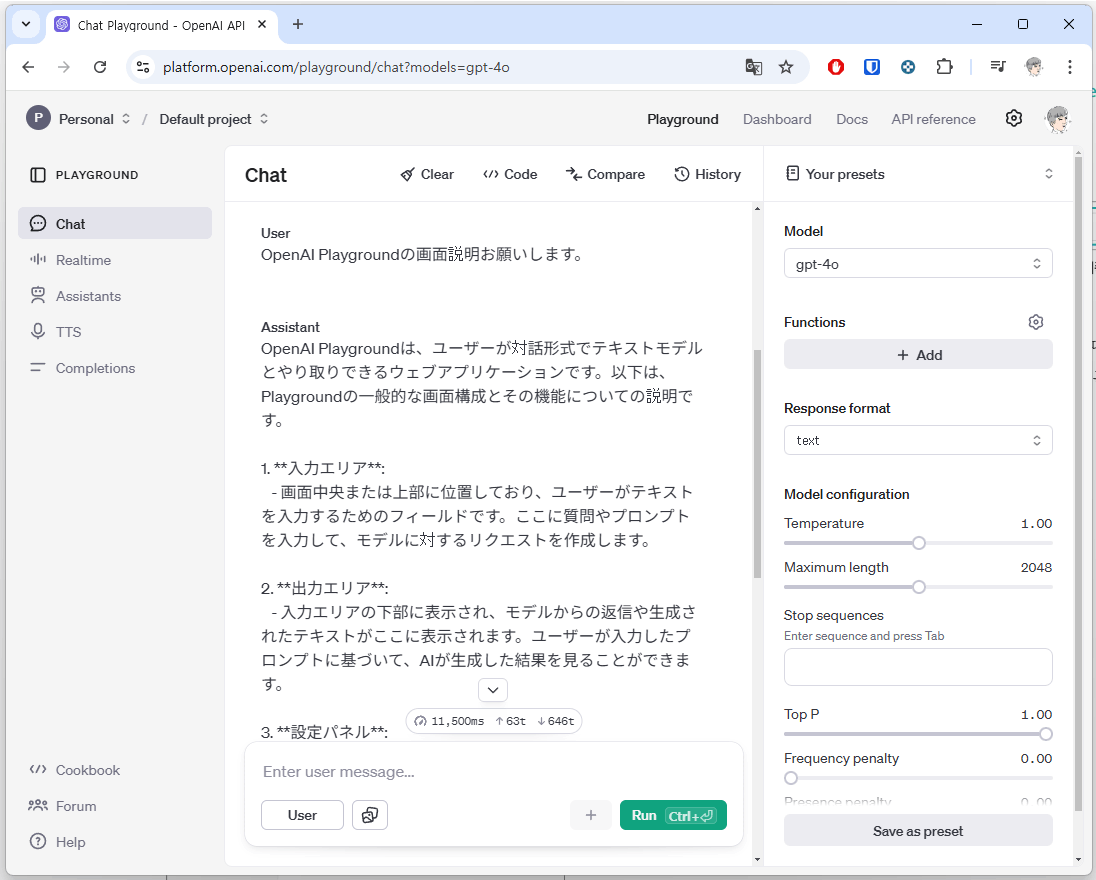The width and height of the screenshot is (1096, 880).
Task: Save settings as preset
Action: [x=918, y=831]
